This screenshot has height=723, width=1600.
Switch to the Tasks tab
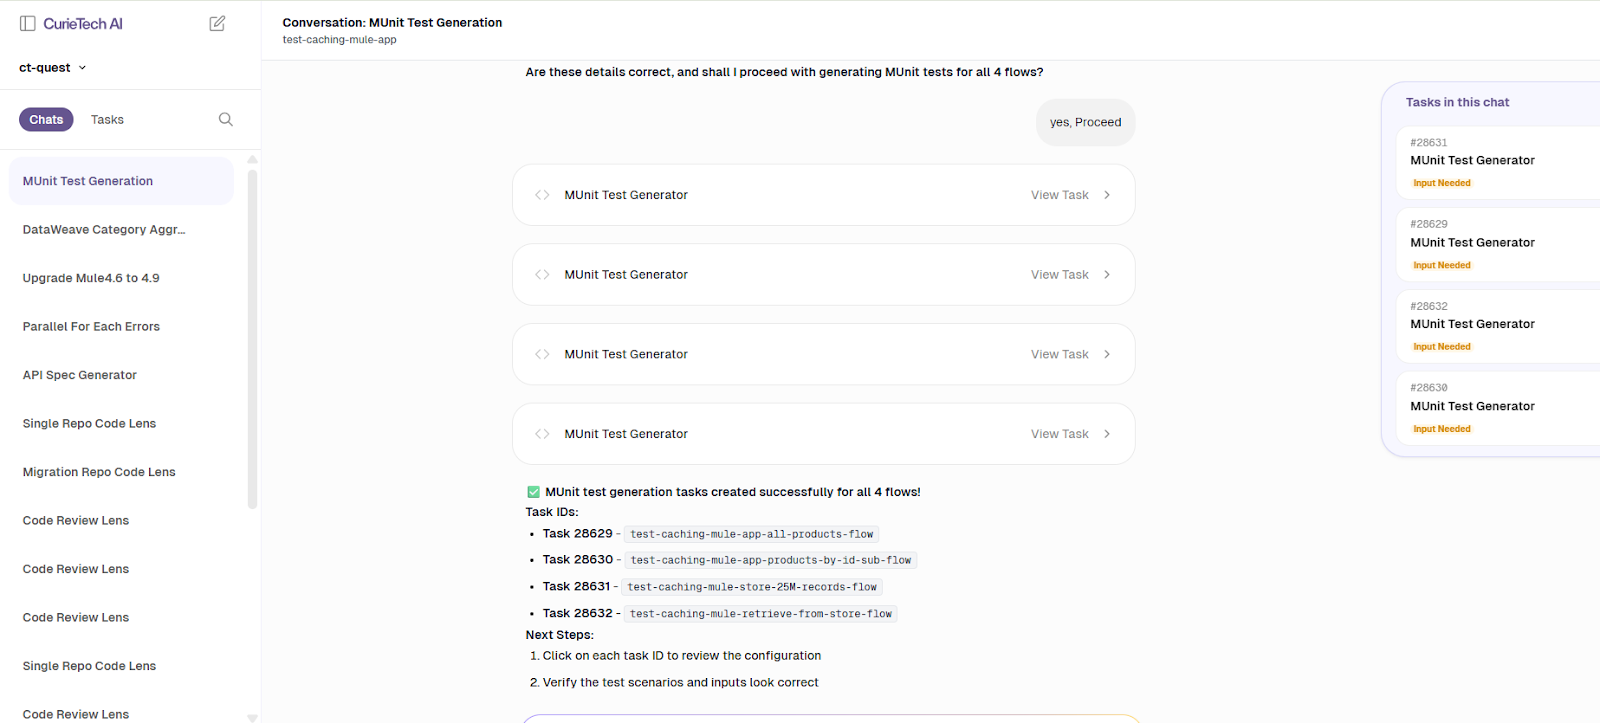click(x=107, y=120)
